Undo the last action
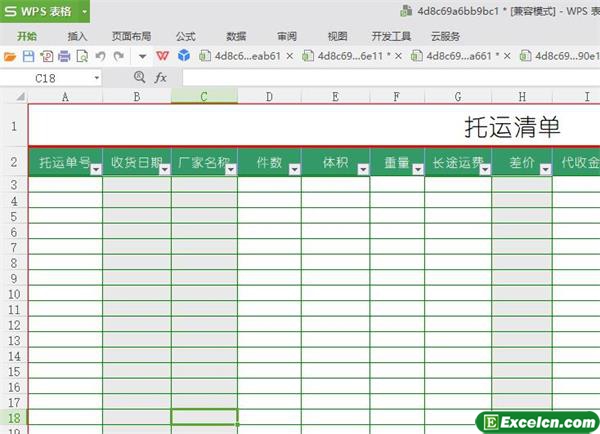The width and height of the screenshot is (600, 434). click(100, 56)
